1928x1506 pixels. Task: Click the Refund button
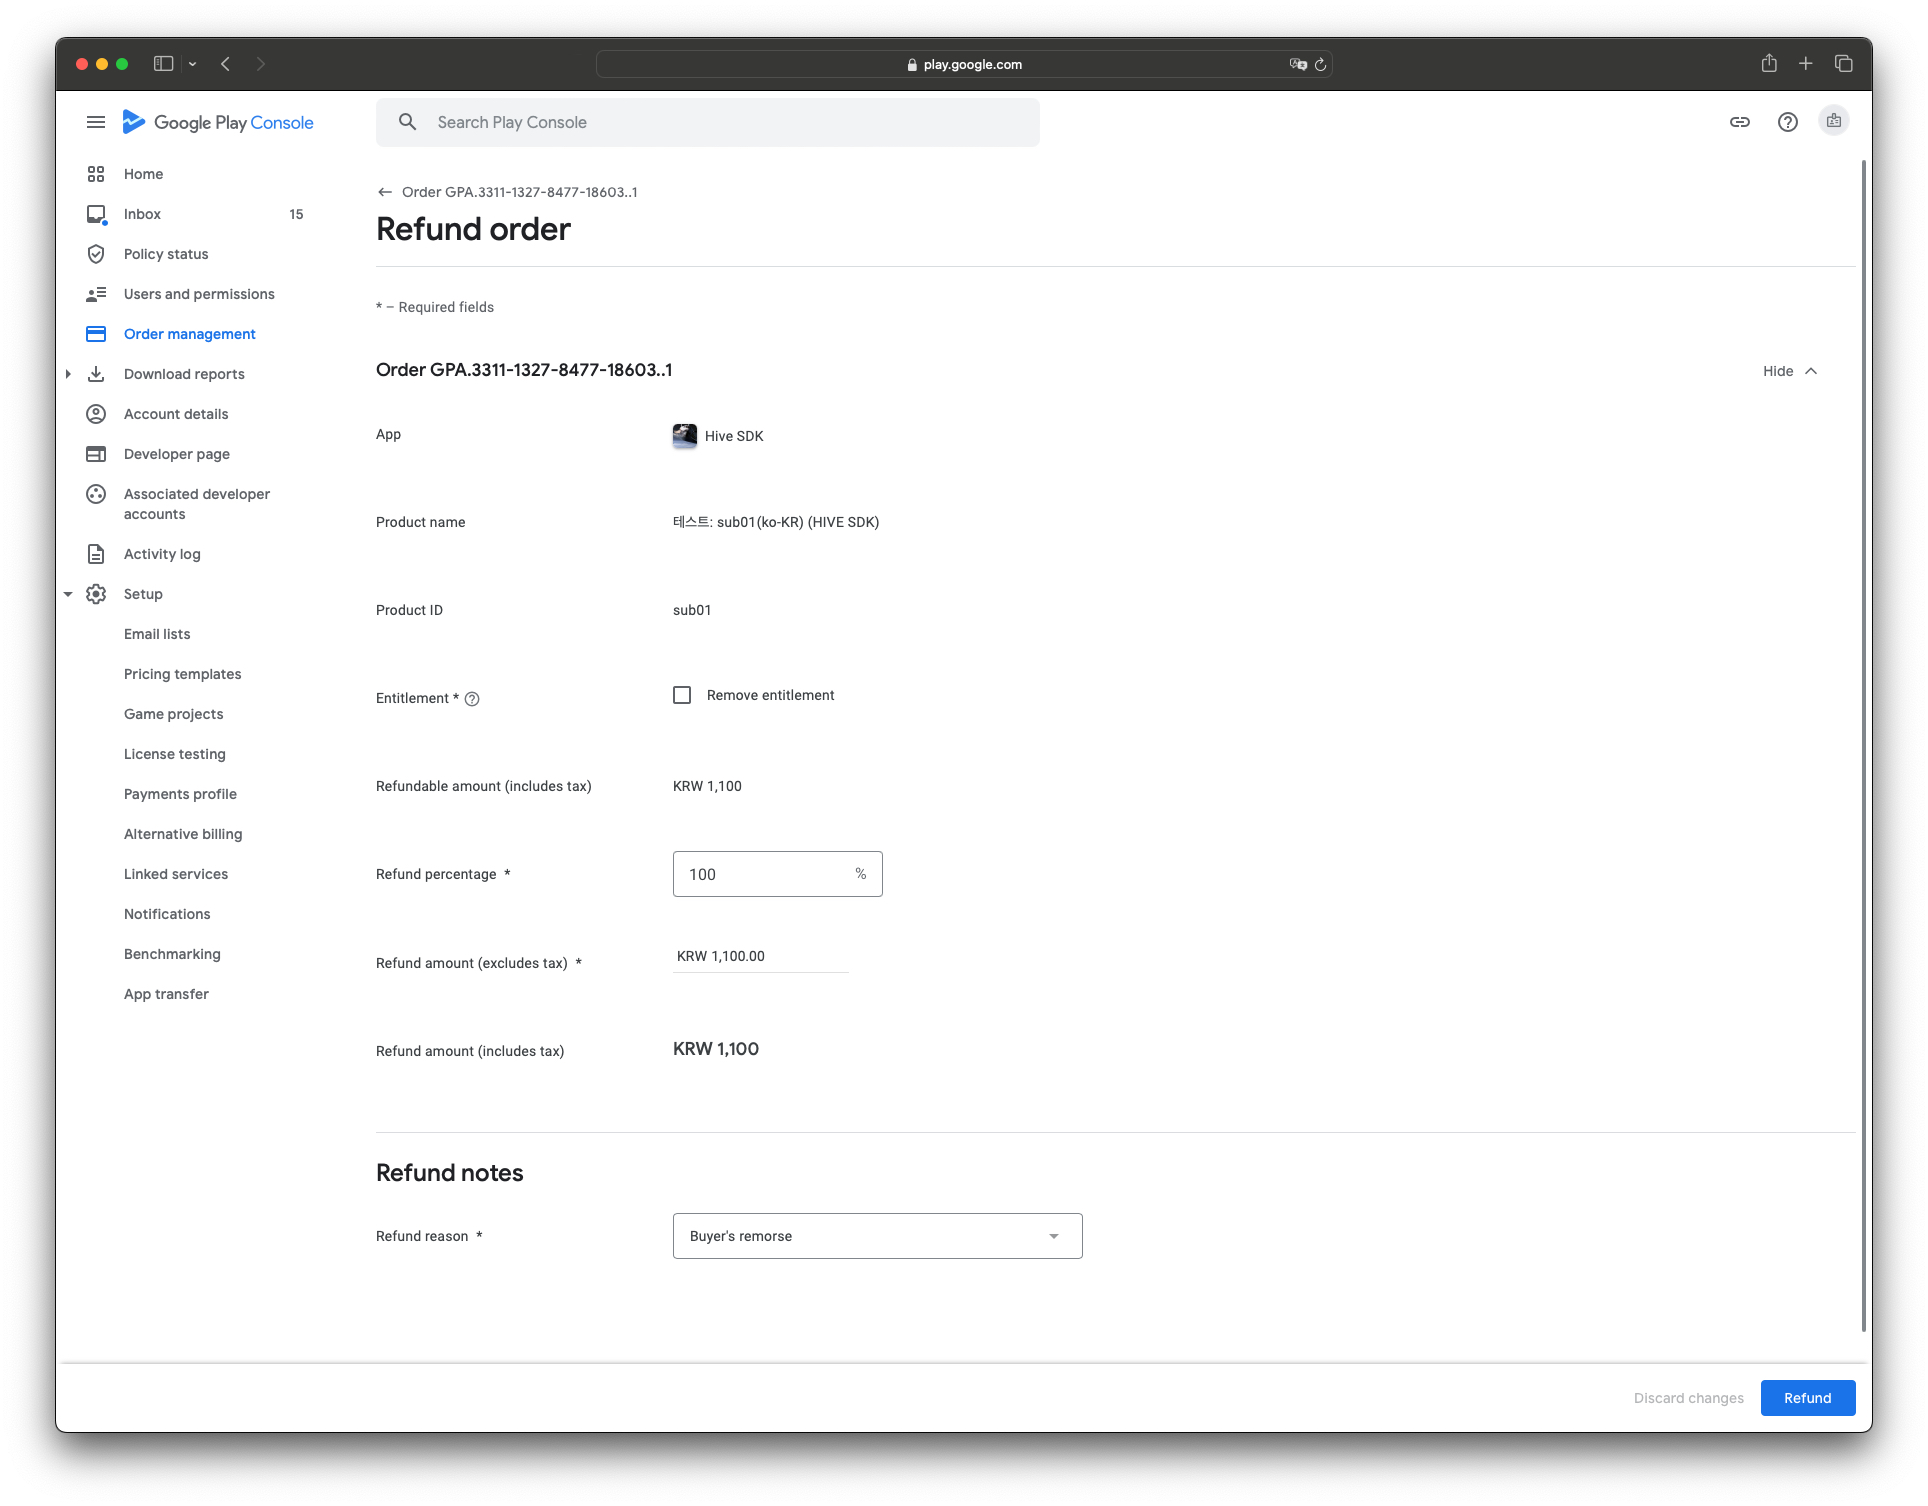pos(1807,1397)
